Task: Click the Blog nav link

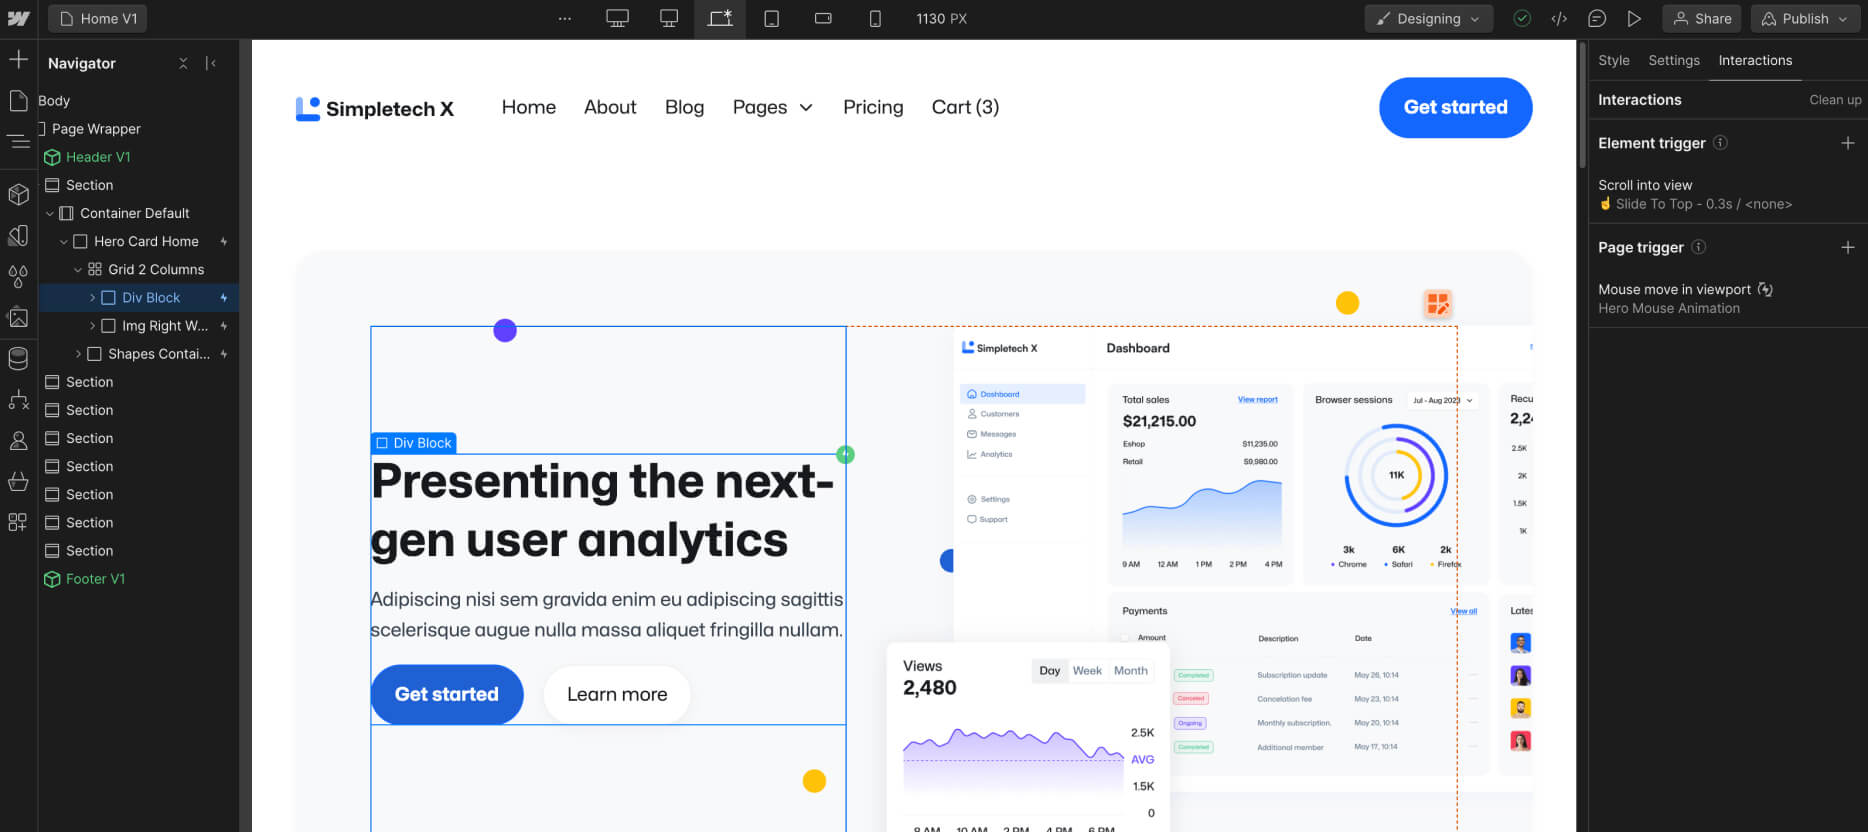Action: click(x=684, y=107)
